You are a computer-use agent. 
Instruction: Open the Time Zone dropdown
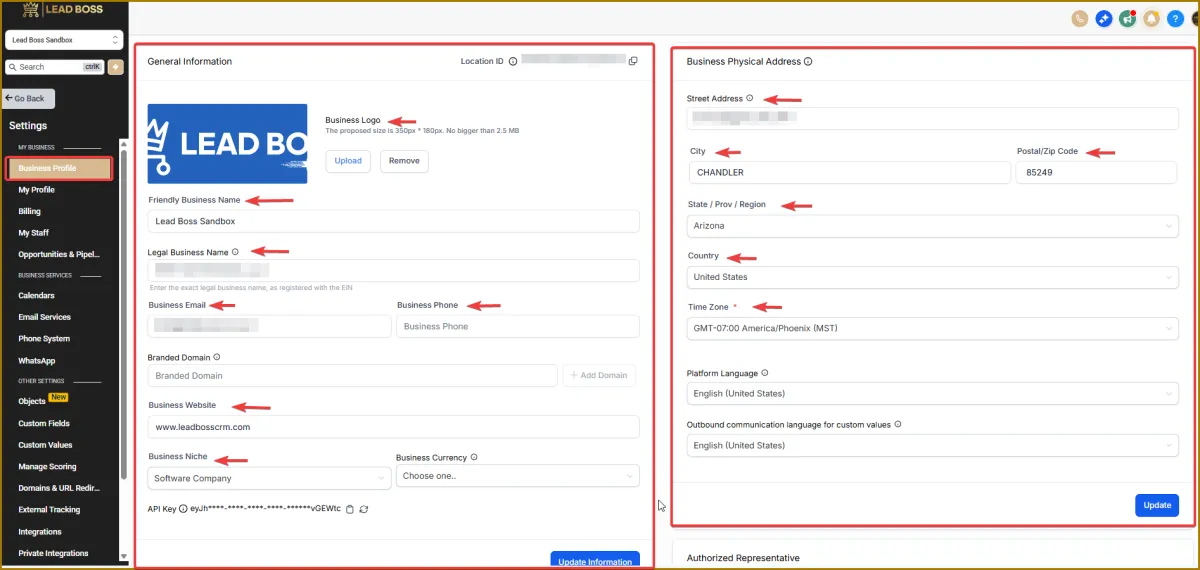pos(933,328)
